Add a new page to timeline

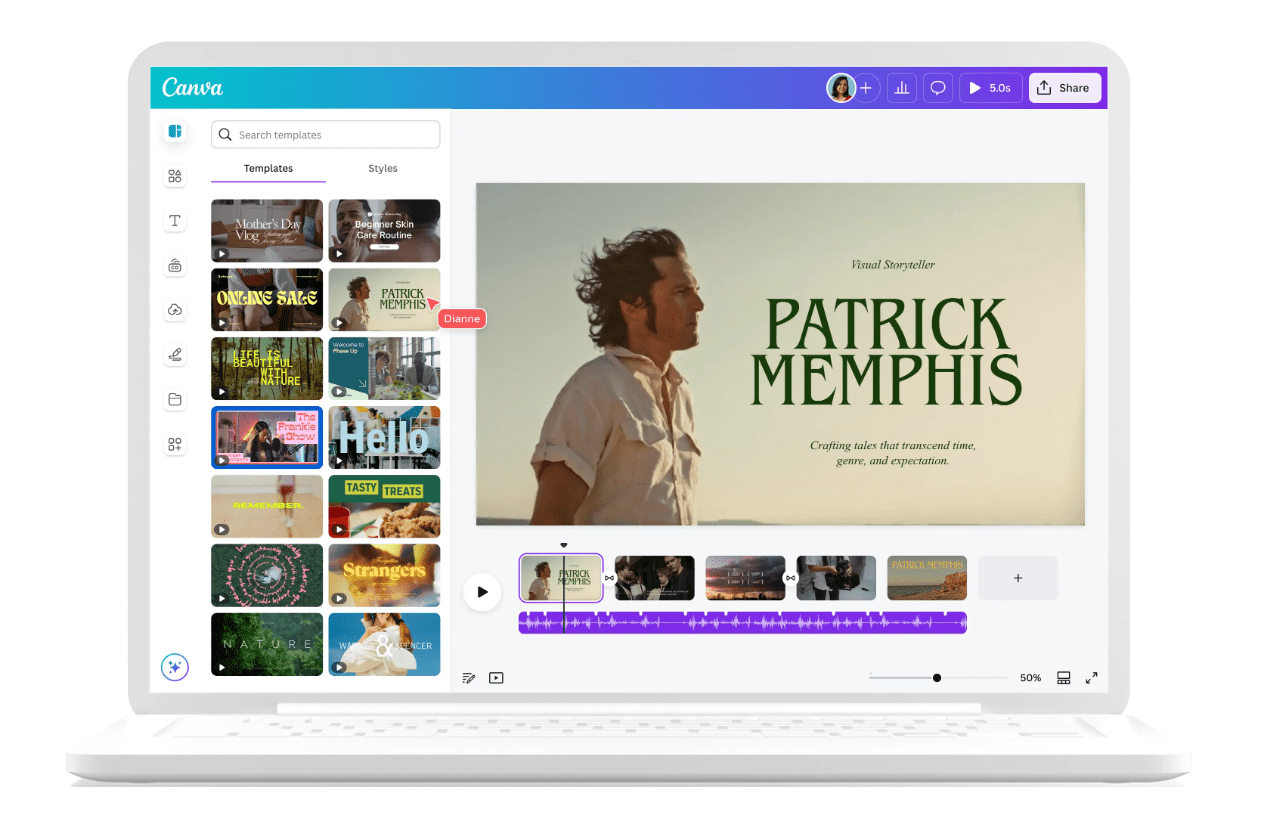1018,578
